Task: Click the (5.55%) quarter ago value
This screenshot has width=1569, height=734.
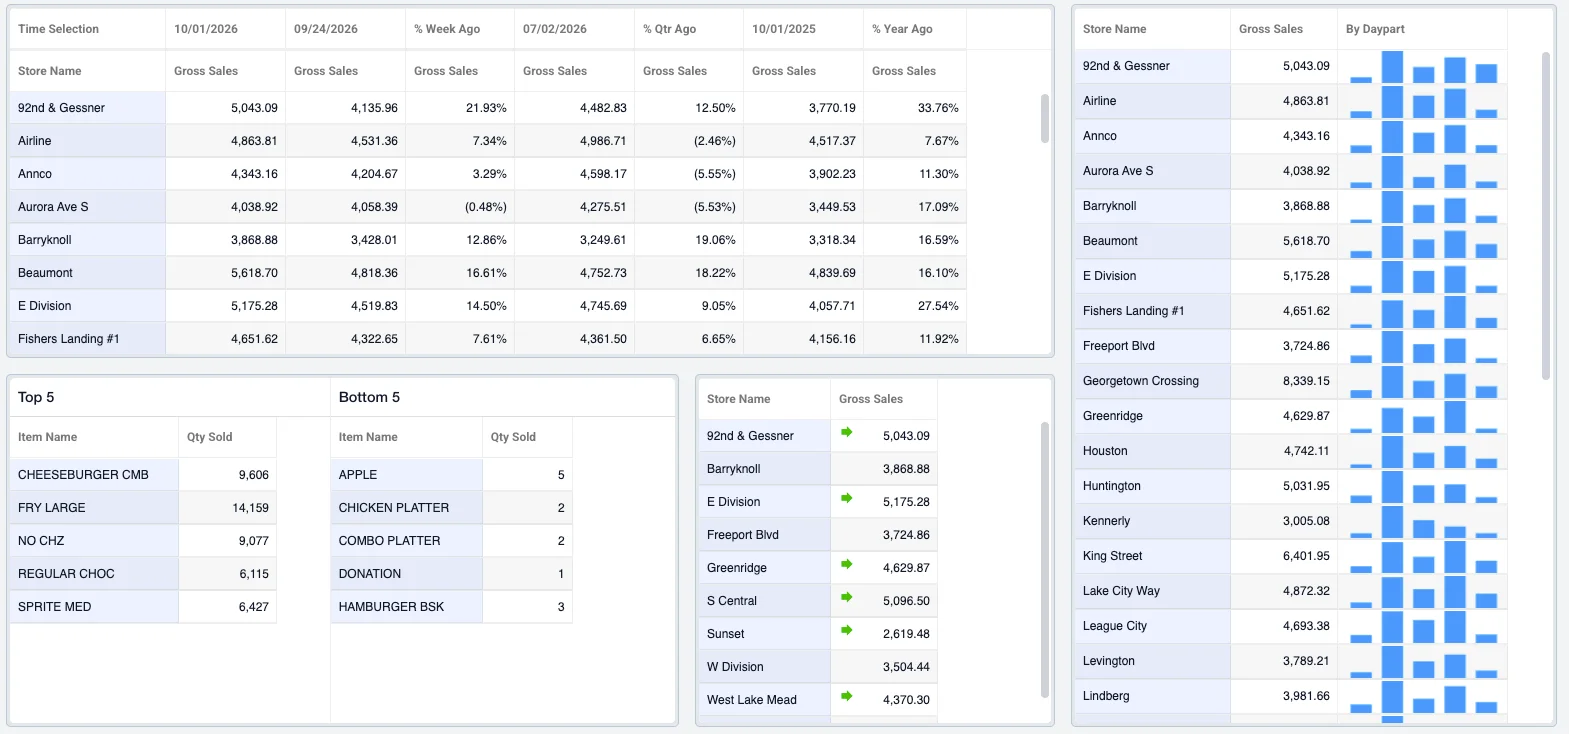Action: 715,174
